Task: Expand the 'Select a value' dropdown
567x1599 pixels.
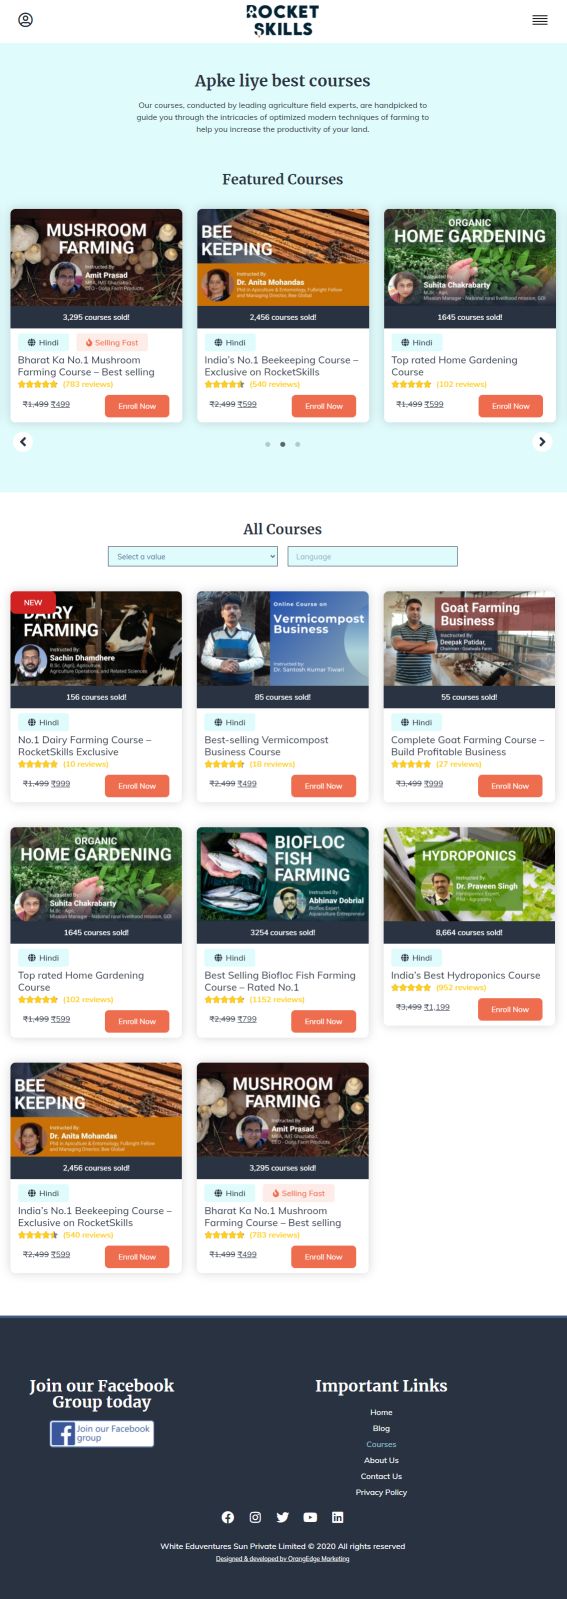Action: point(193,556)
